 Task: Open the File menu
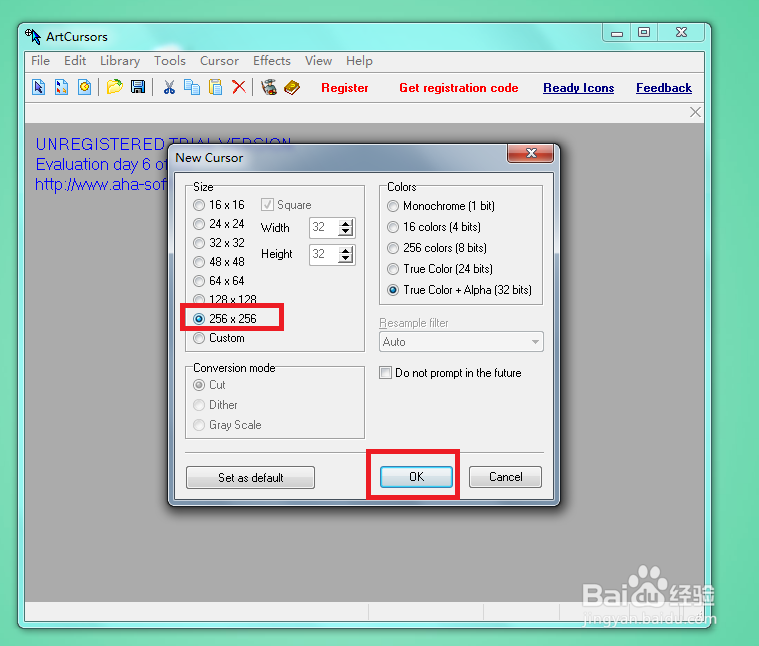[x=41, y=61]
